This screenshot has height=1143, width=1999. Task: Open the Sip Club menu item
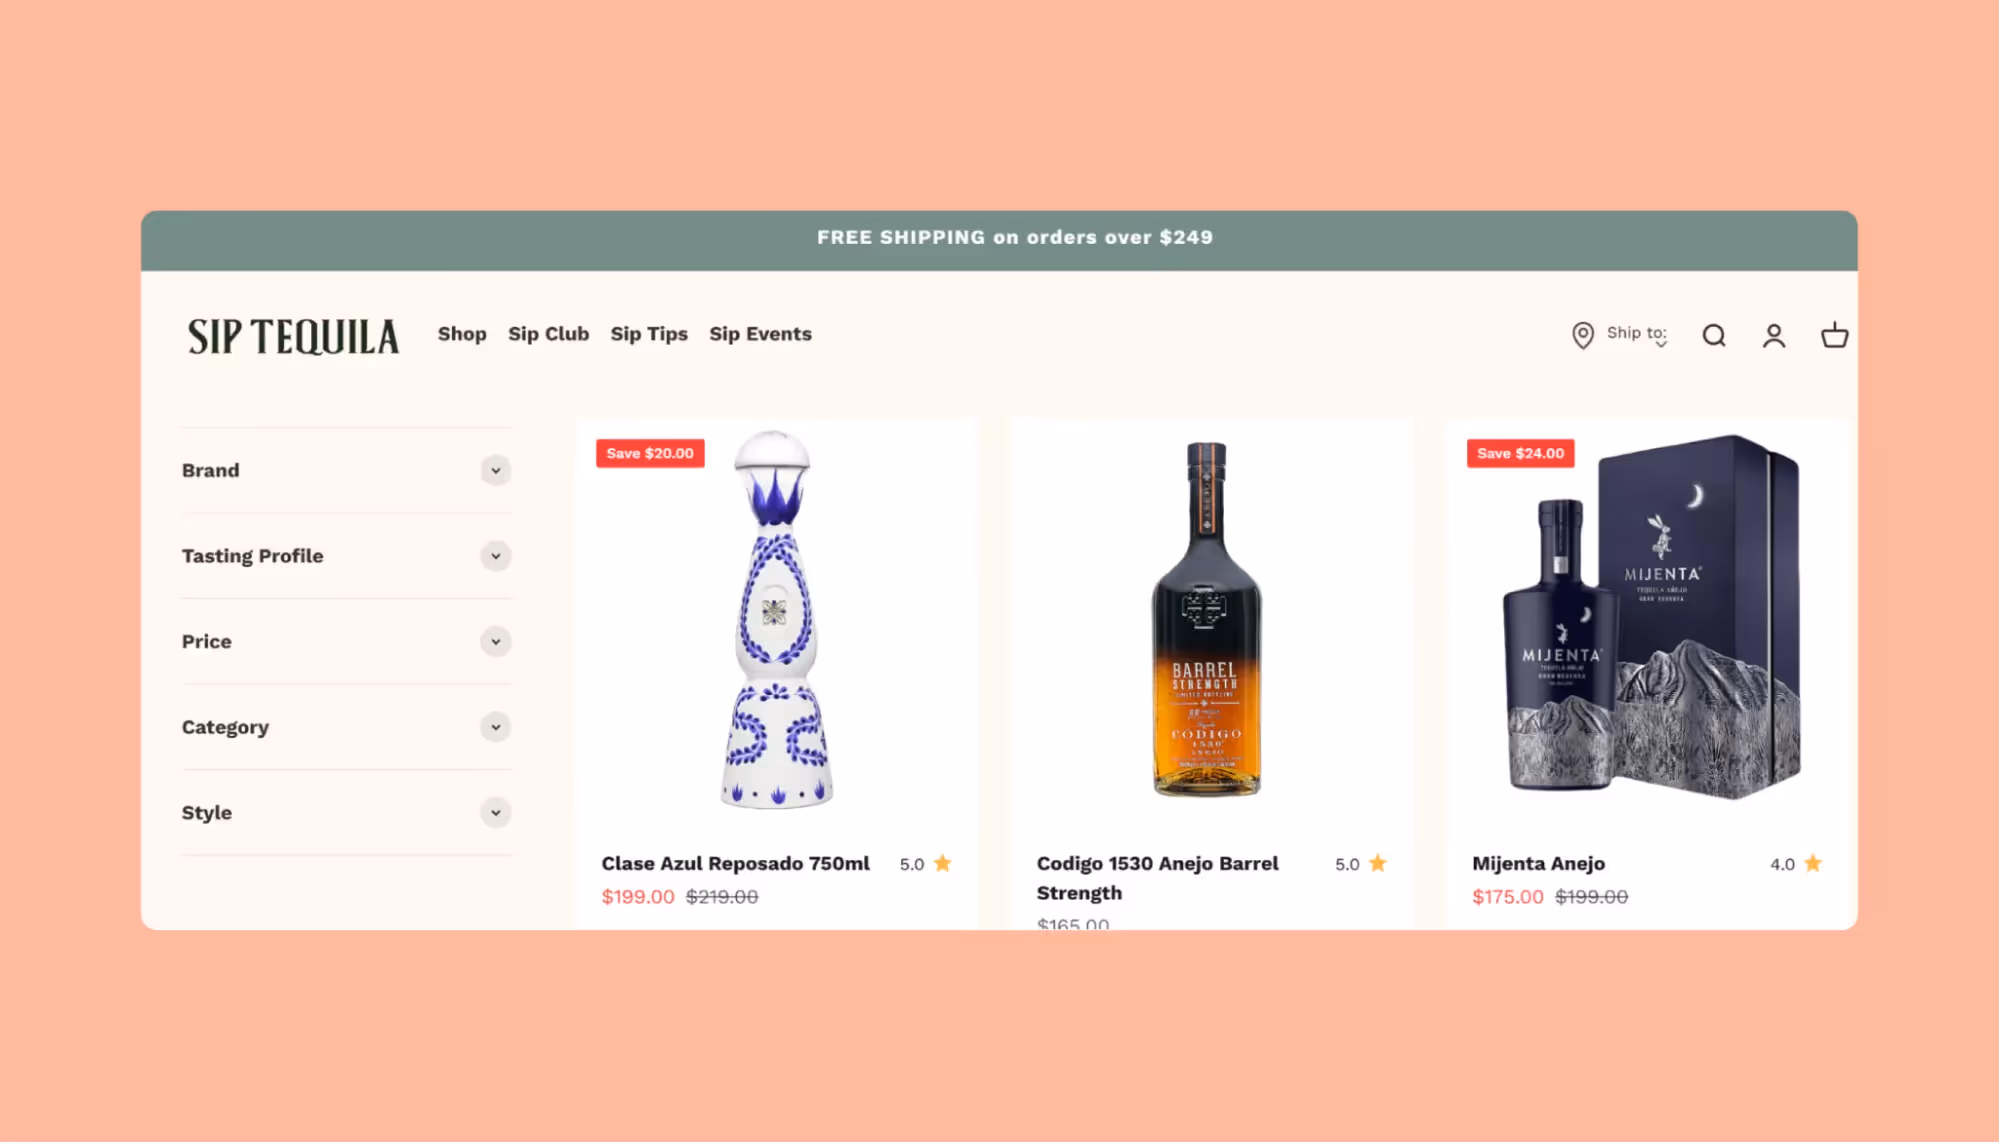pyautogui.click(x=548, y=334)
